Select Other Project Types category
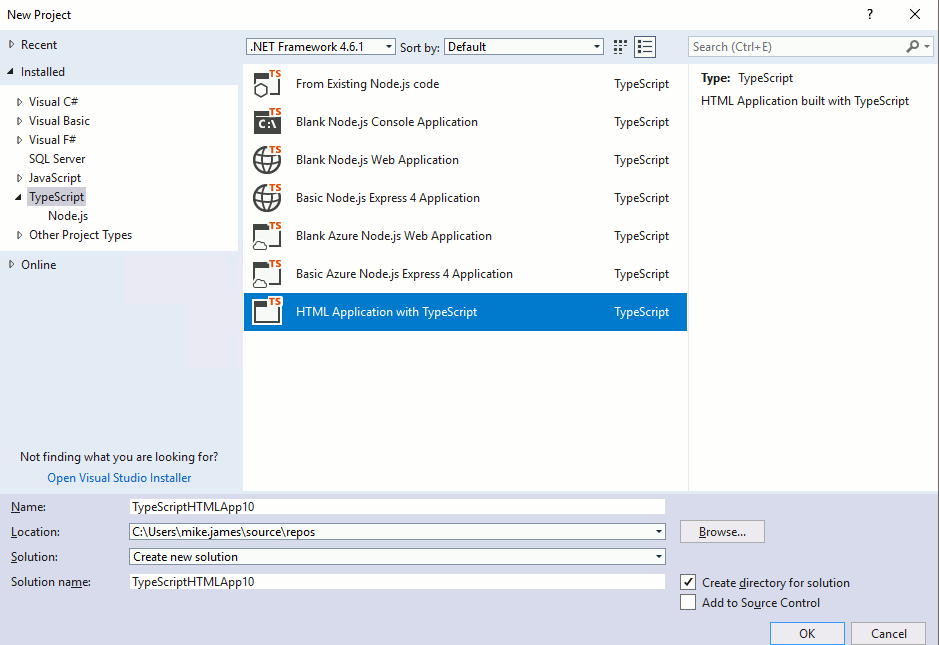 80,235
